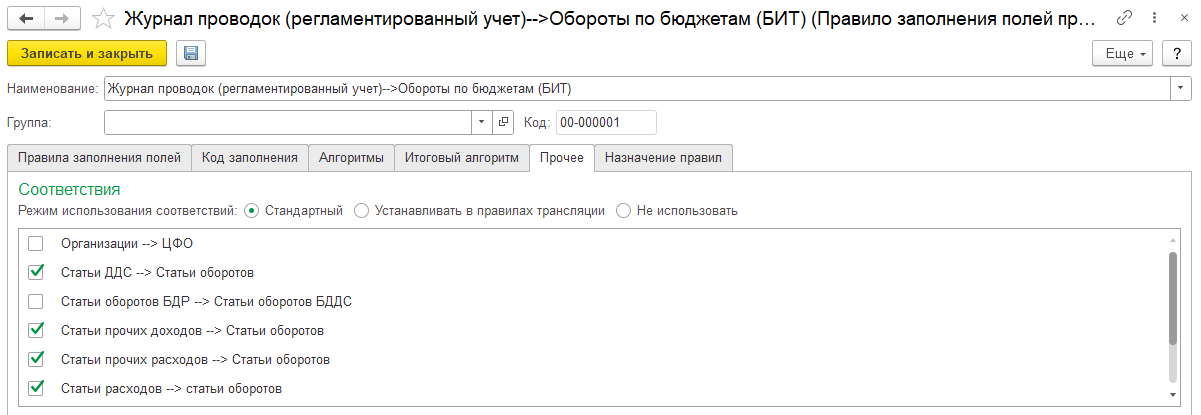Click the floppy disk save icon
The width and height of the screenshot is (1201, 415).
tap(191, 54)
